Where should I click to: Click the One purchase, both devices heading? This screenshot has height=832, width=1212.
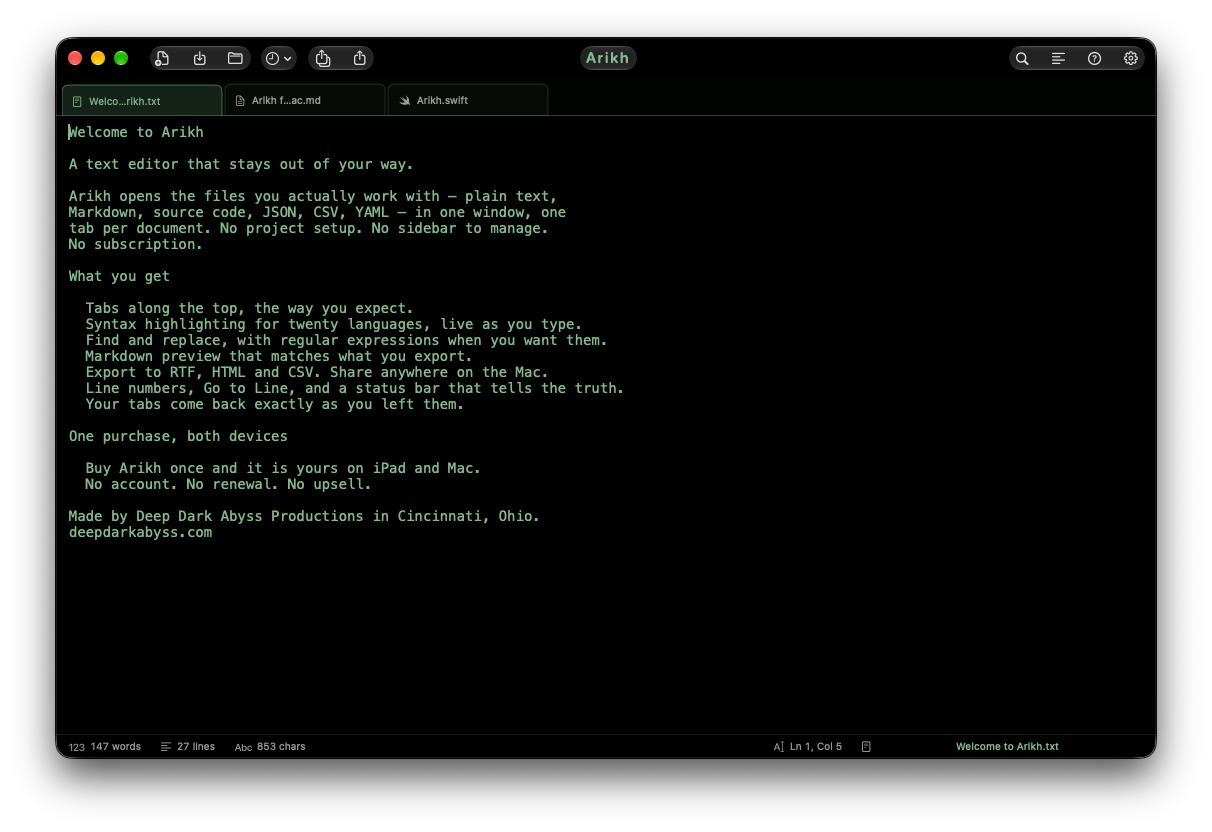(x=178, y=436)
